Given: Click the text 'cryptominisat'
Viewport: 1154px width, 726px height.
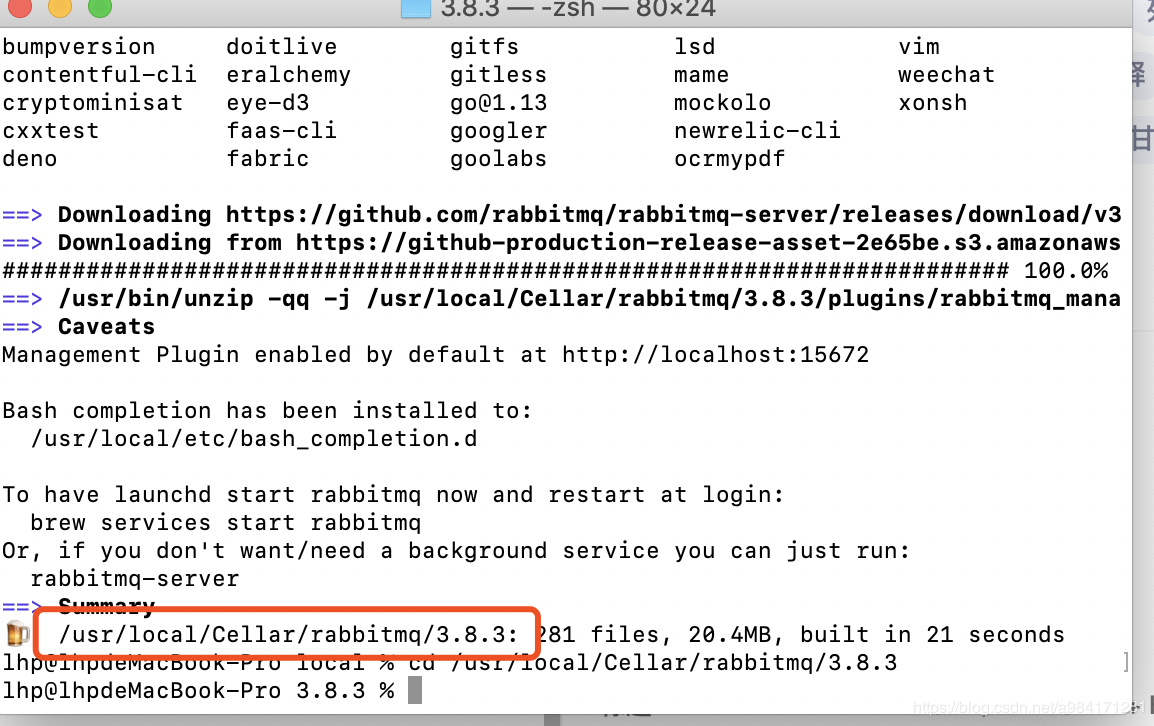Looking at the screenshot, I should click(x=93, y=103).
